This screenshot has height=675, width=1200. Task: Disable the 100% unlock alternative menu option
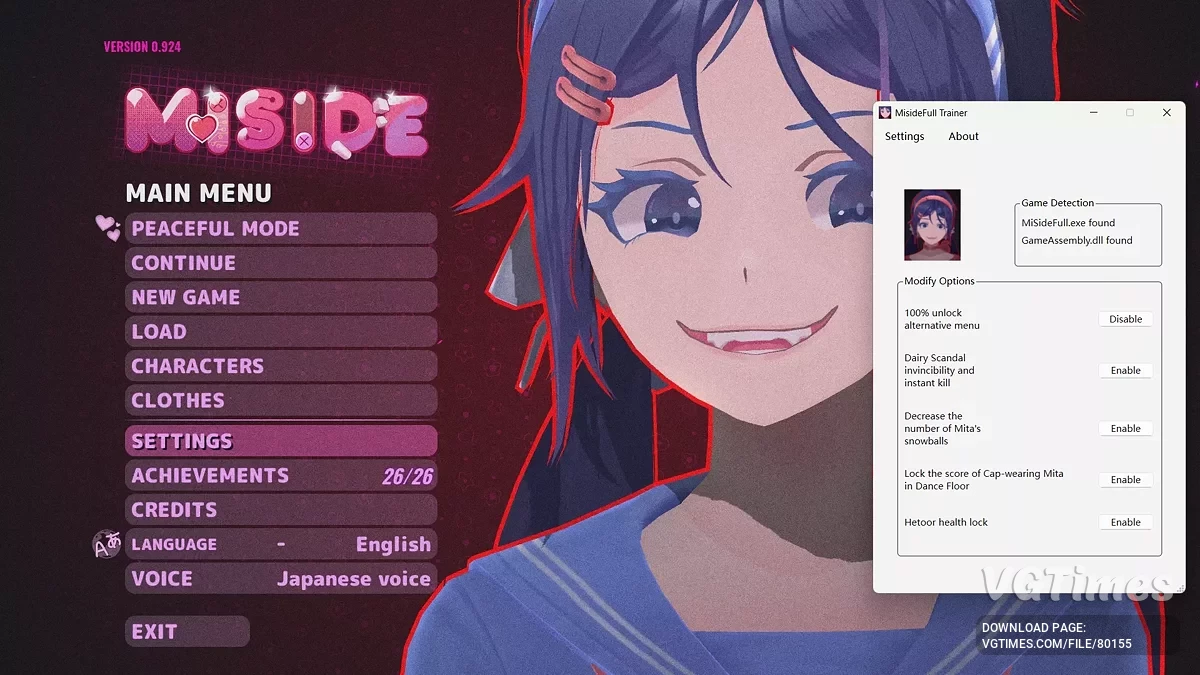(1125, 319)
